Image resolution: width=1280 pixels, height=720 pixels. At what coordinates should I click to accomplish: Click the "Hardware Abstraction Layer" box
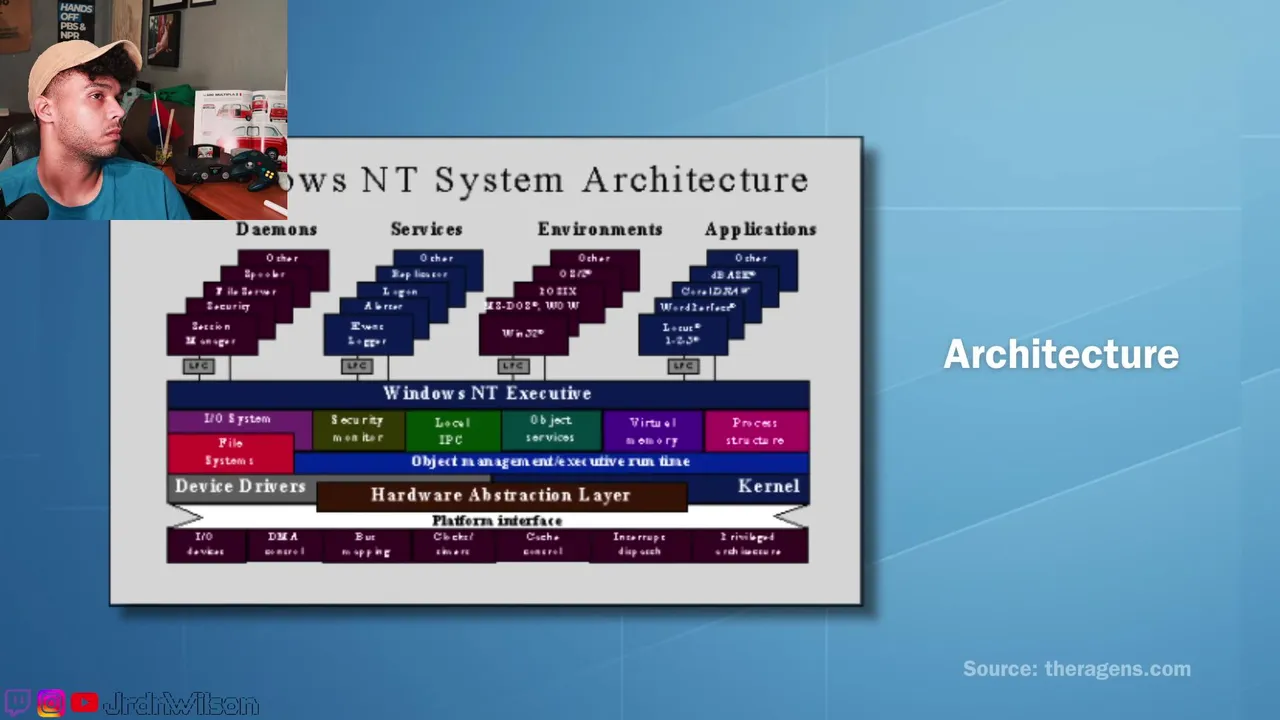(x=501, y=496)
